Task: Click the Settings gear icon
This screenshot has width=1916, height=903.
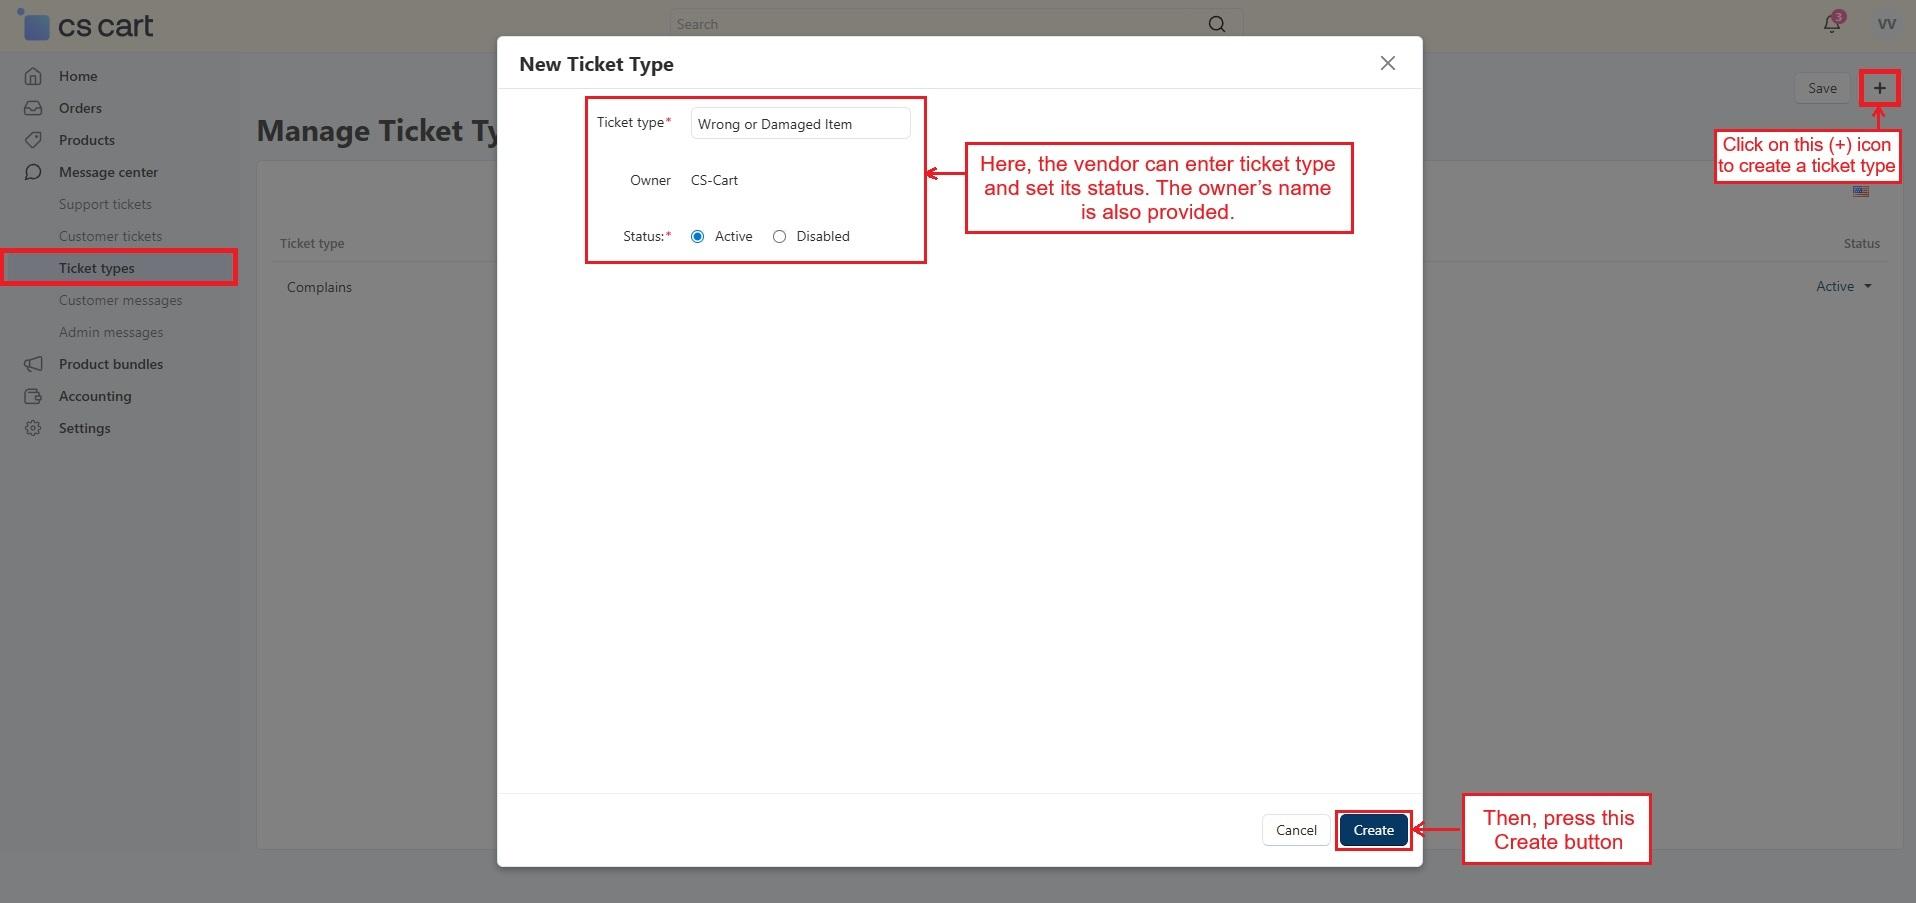Action: pos(33,428)
